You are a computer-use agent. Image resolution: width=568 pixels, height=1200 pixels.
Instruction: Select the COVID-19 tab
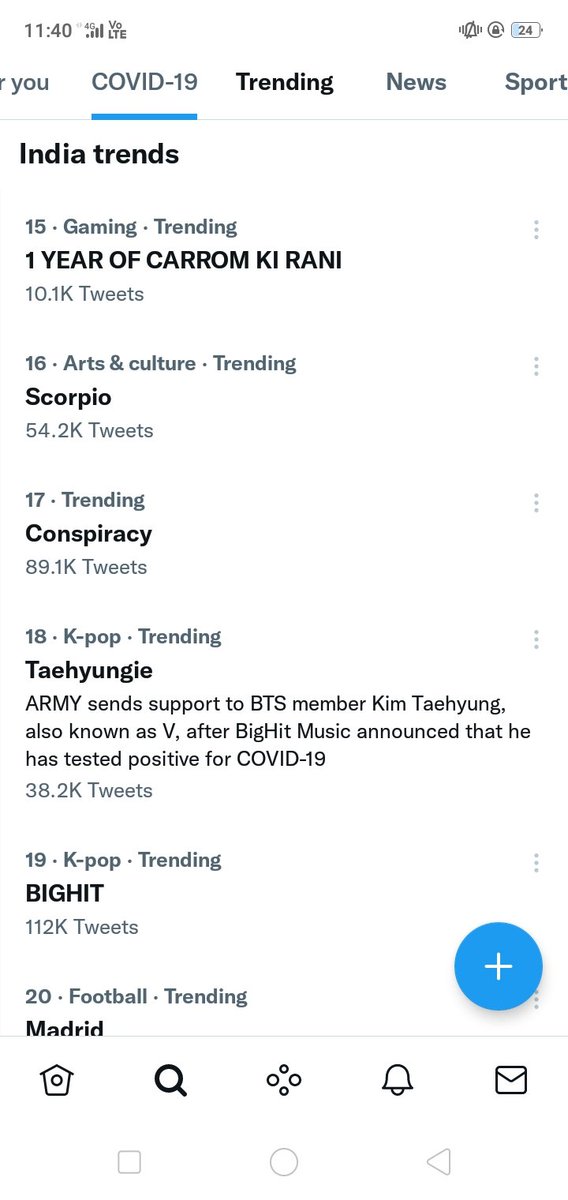point(144,82)
